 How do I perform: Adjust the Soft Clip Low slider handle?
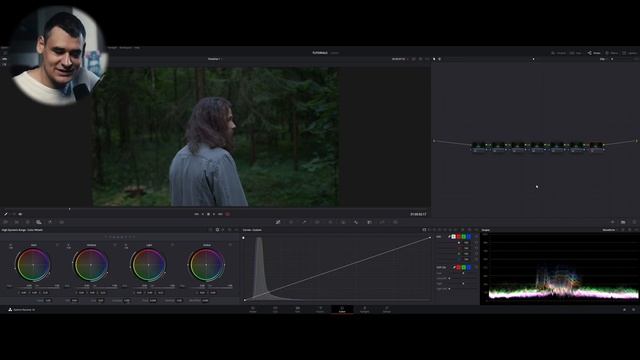(x=463, y=273)
